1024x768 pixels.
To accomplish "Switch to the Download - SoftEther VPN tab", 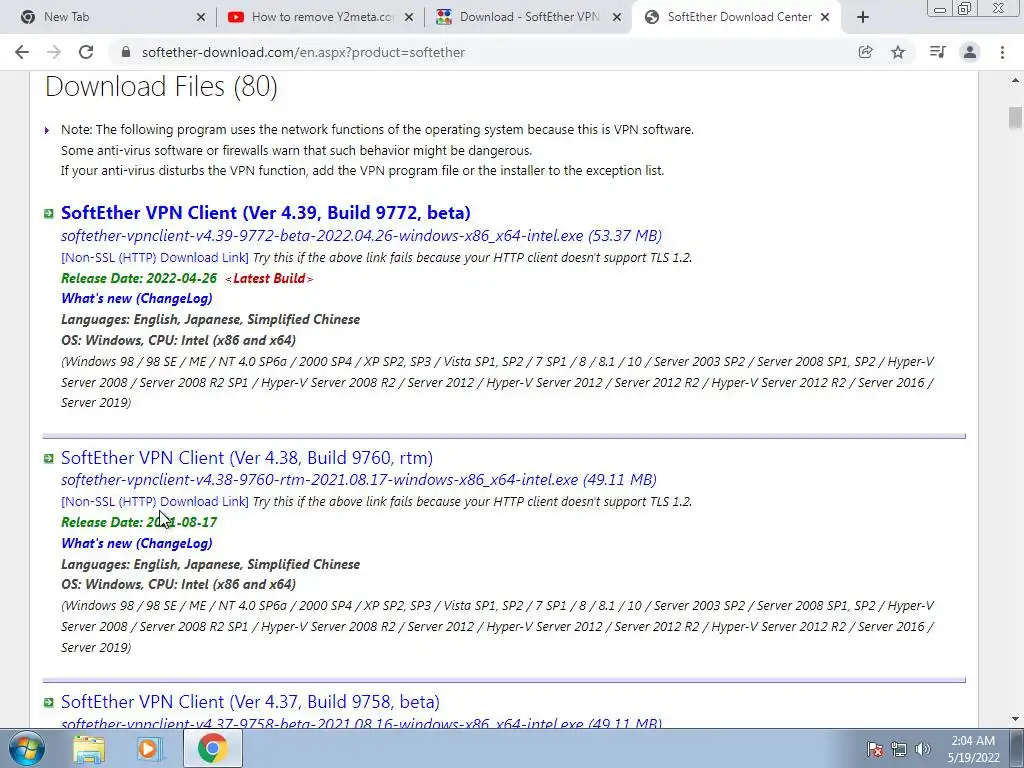I will click(528, 17).
